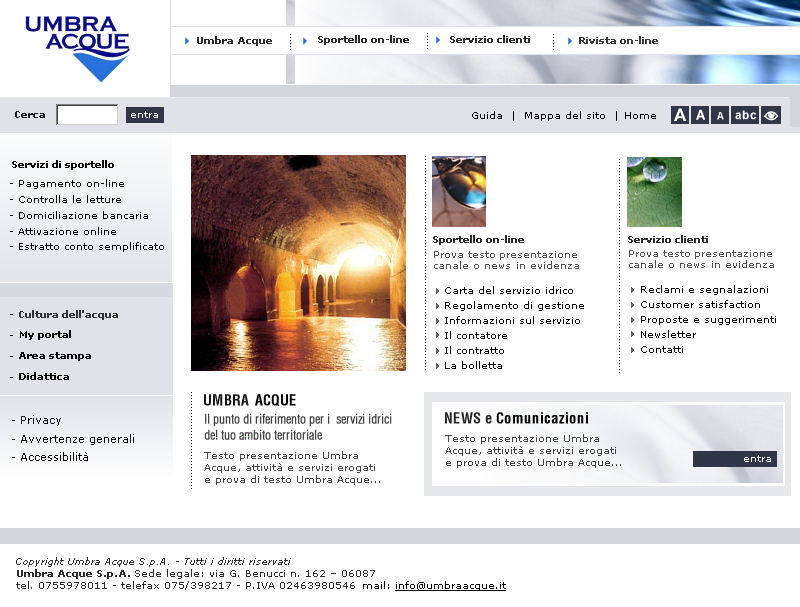
Task: Open Il contatore link
Action: pyautogui.click(x=476, y=336)
